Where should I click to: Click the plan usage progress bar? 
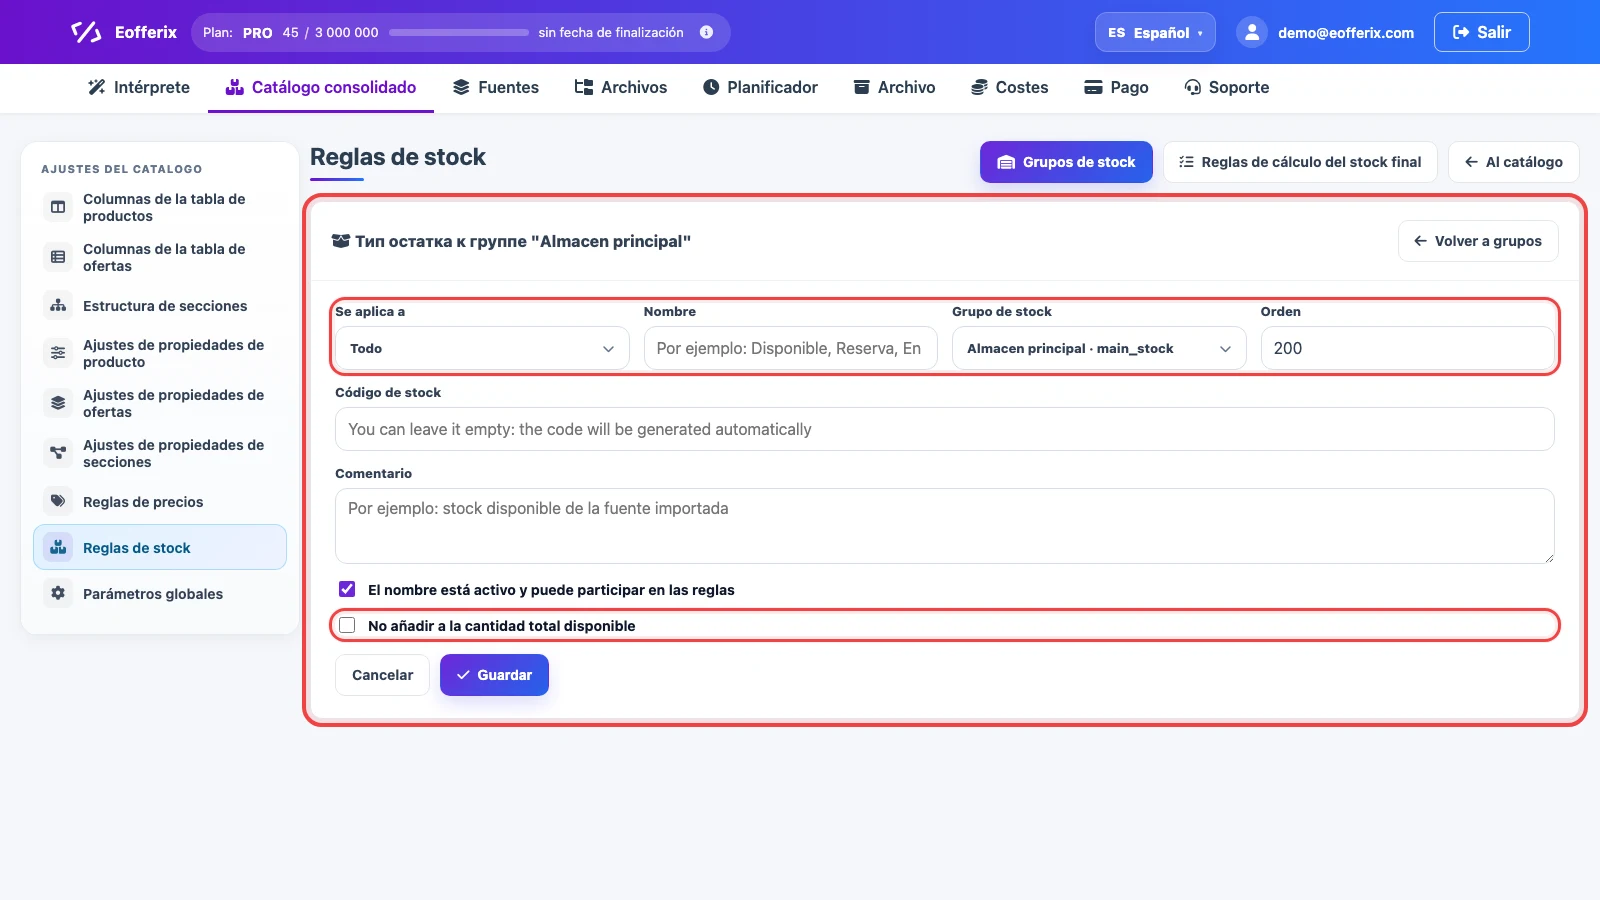pos(459,32)
